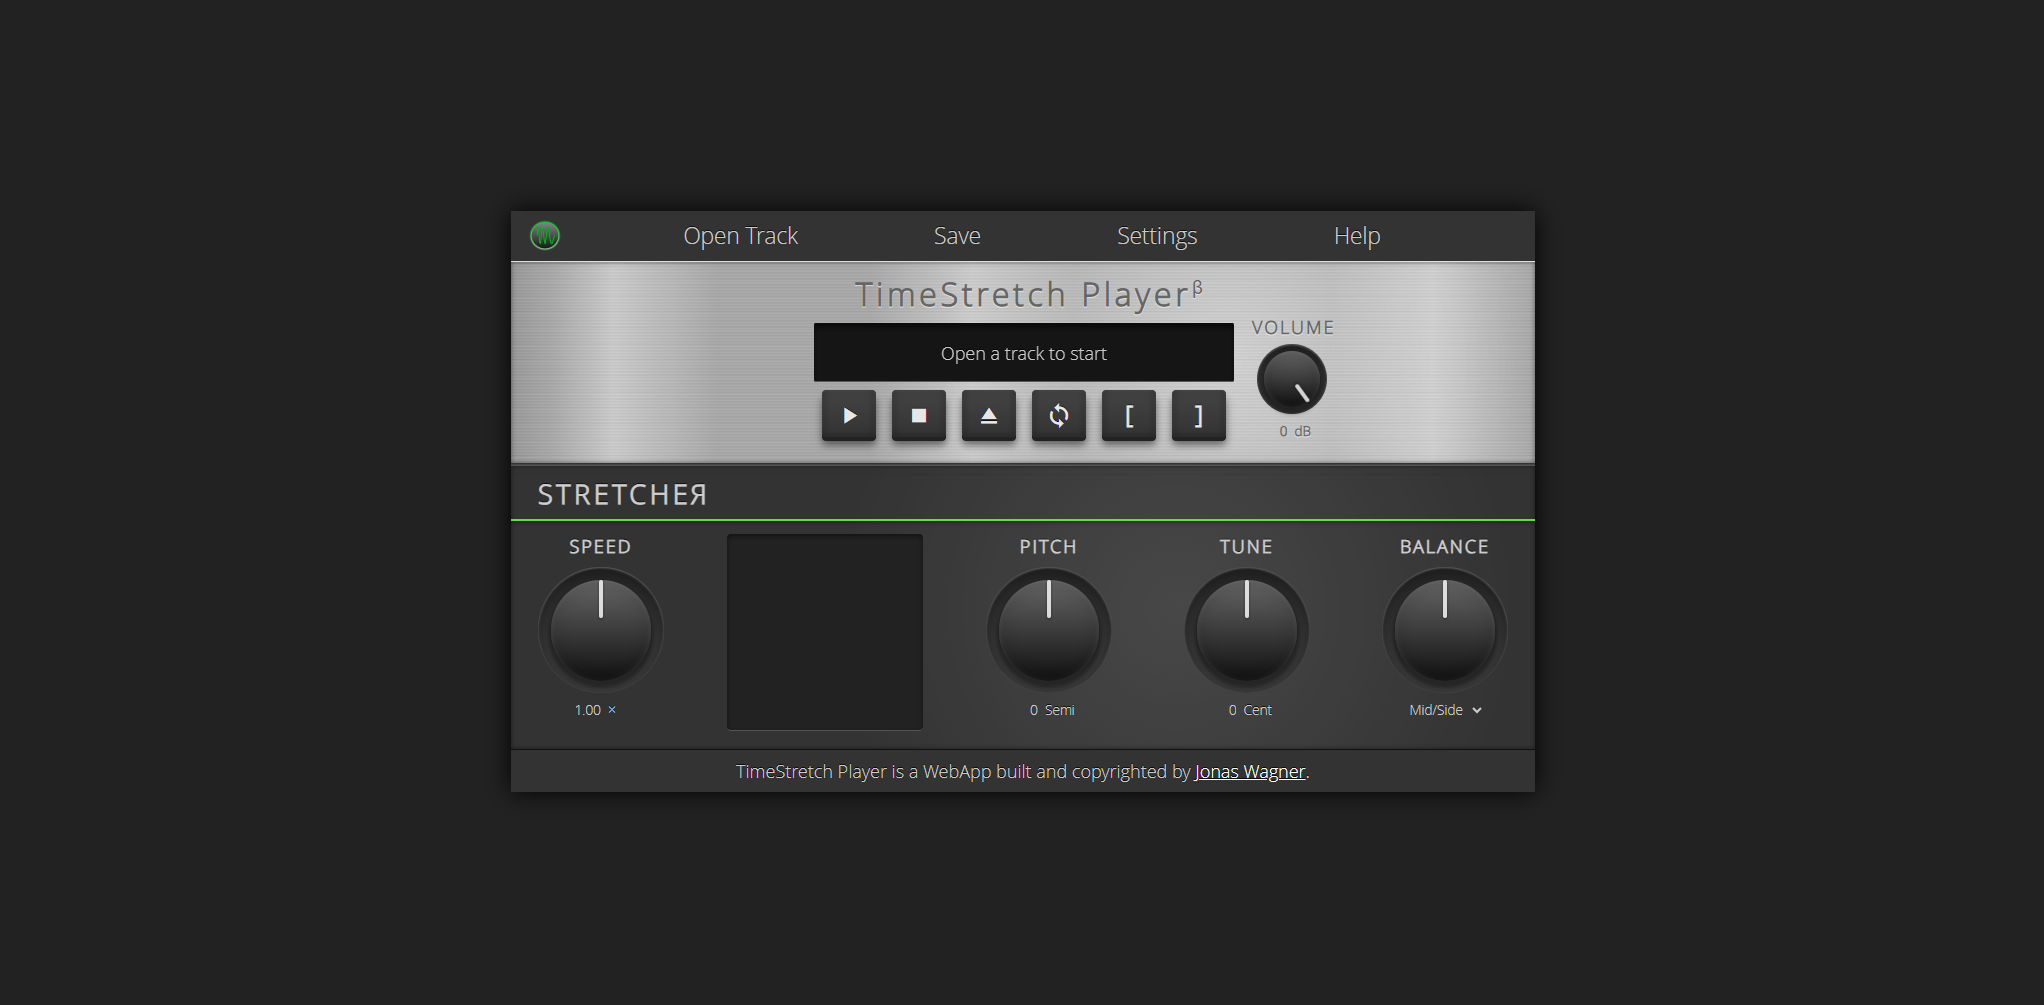Screen dimensions: 2044x1005
Task: Reset speed with the × button
Action: click(x=611, y=710)
